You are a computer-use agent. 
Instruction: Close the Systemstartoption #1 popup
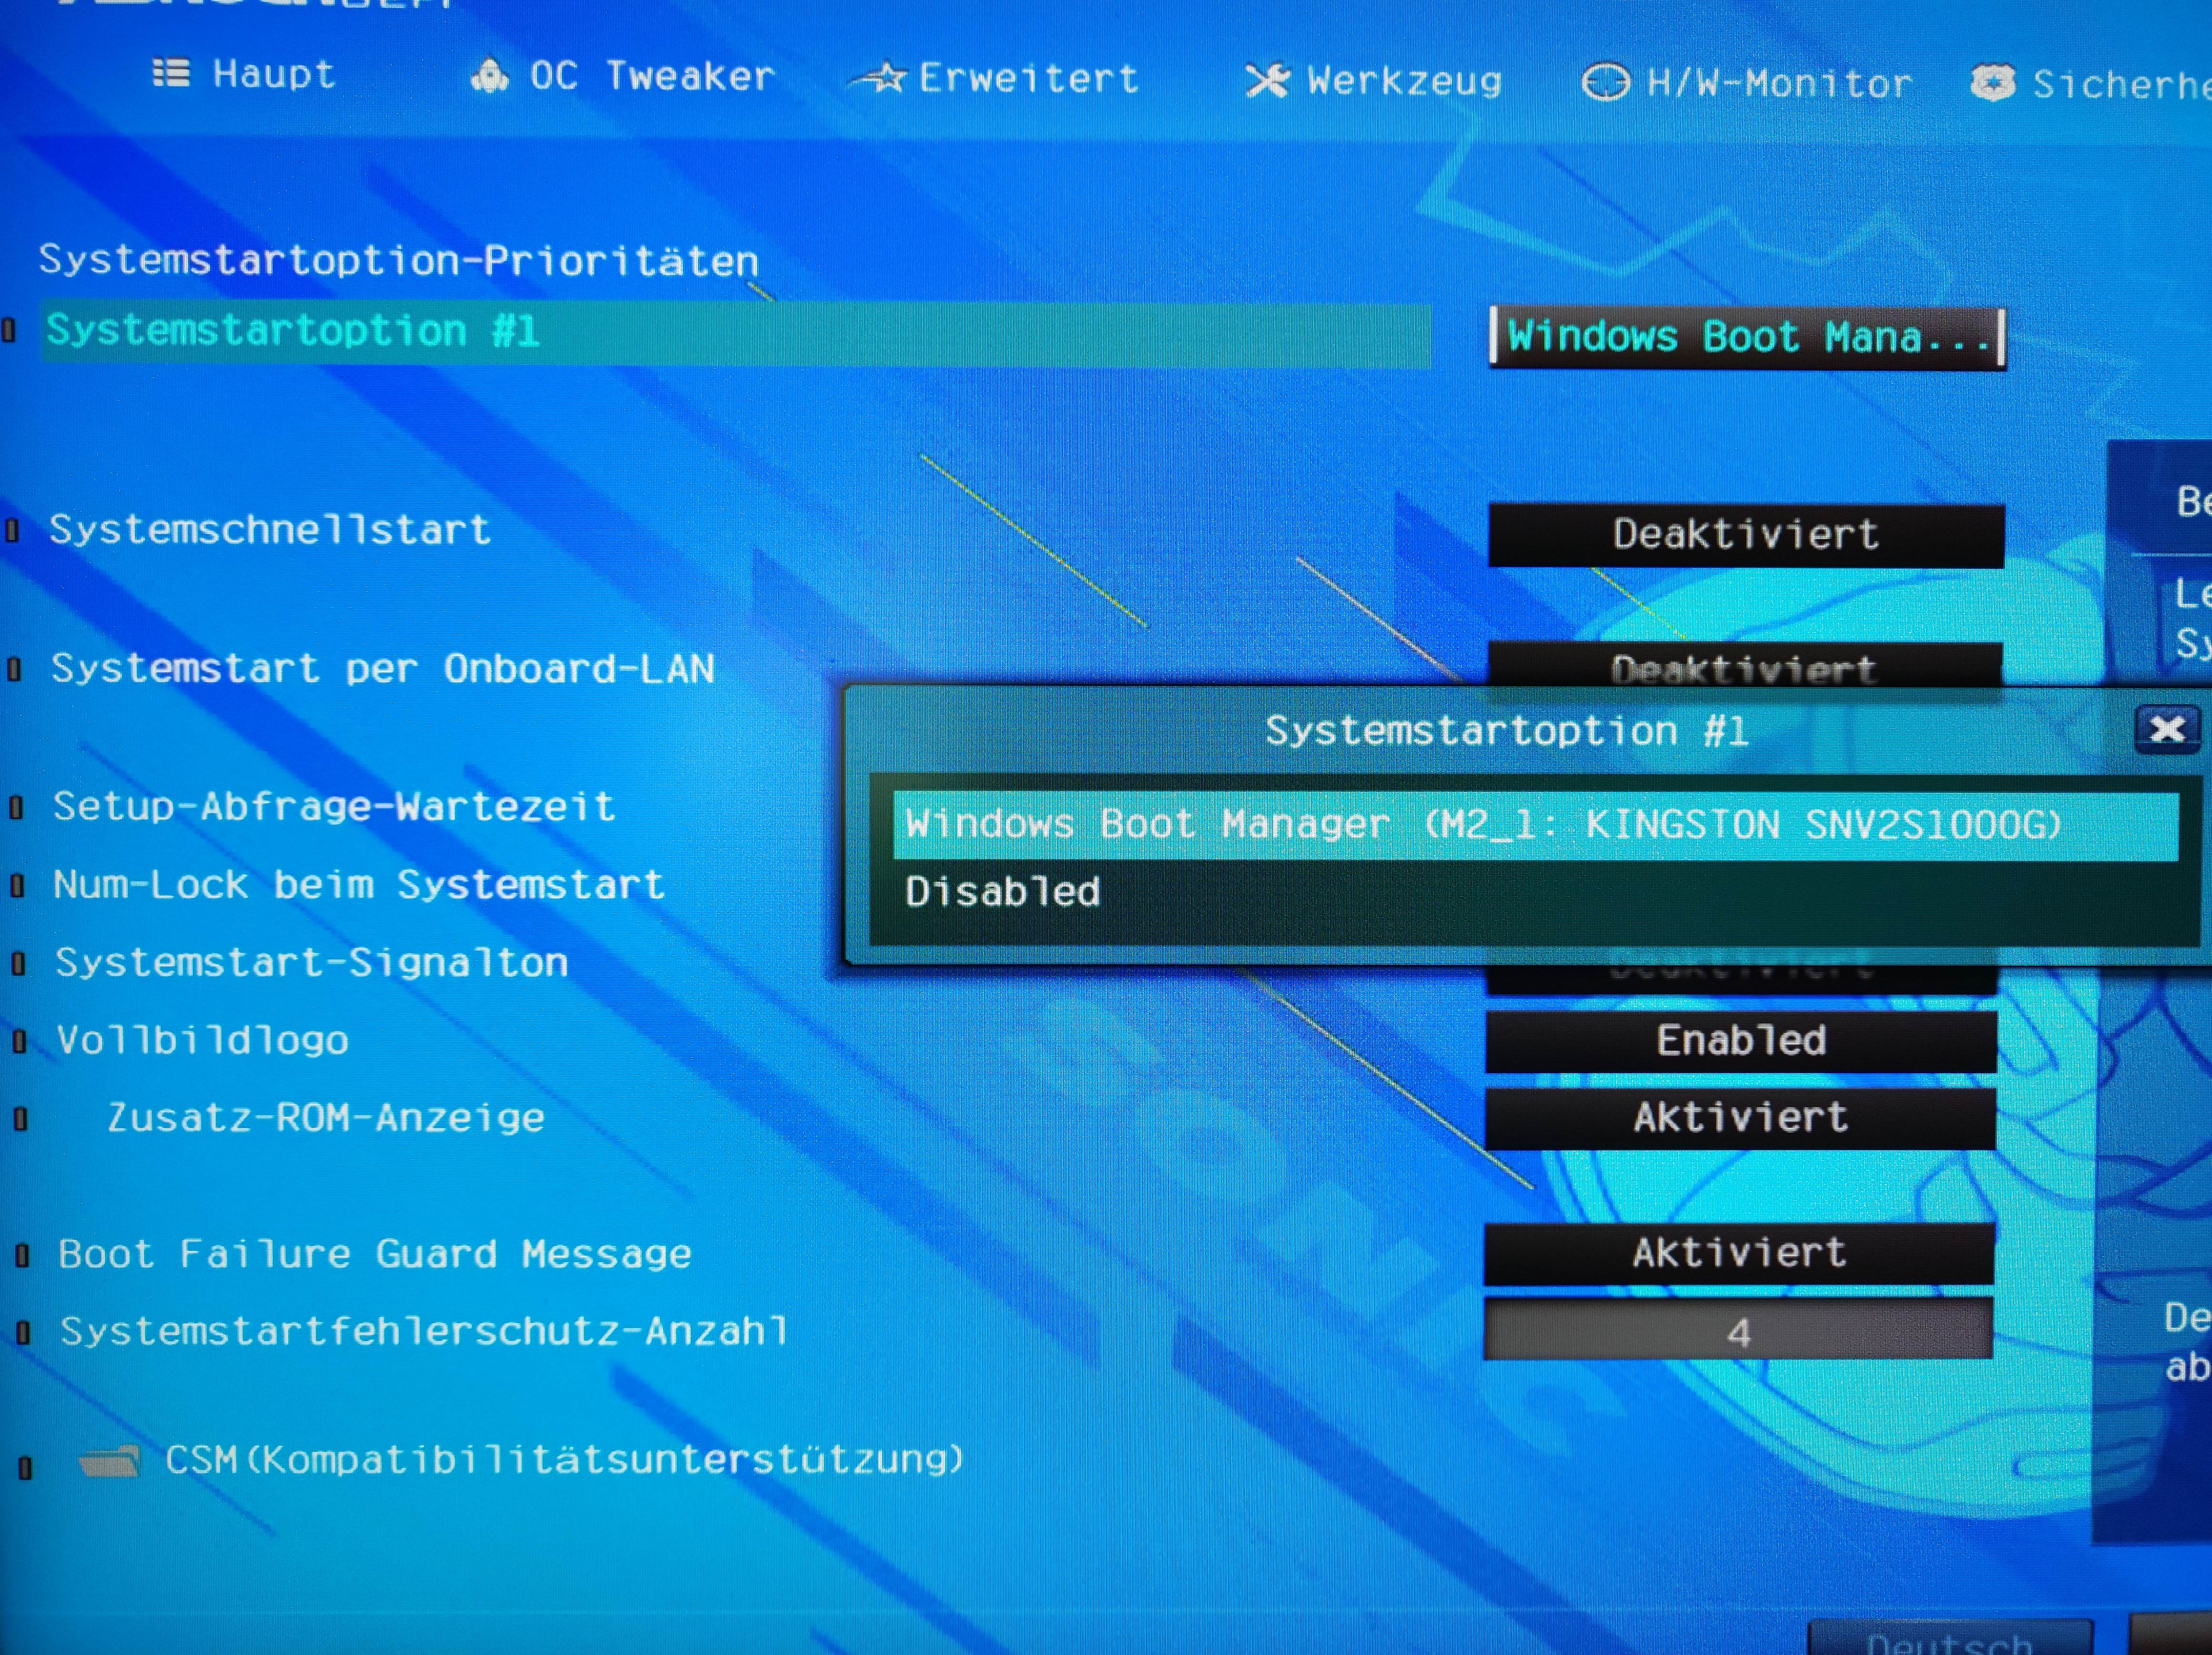tap(2166, 729)
